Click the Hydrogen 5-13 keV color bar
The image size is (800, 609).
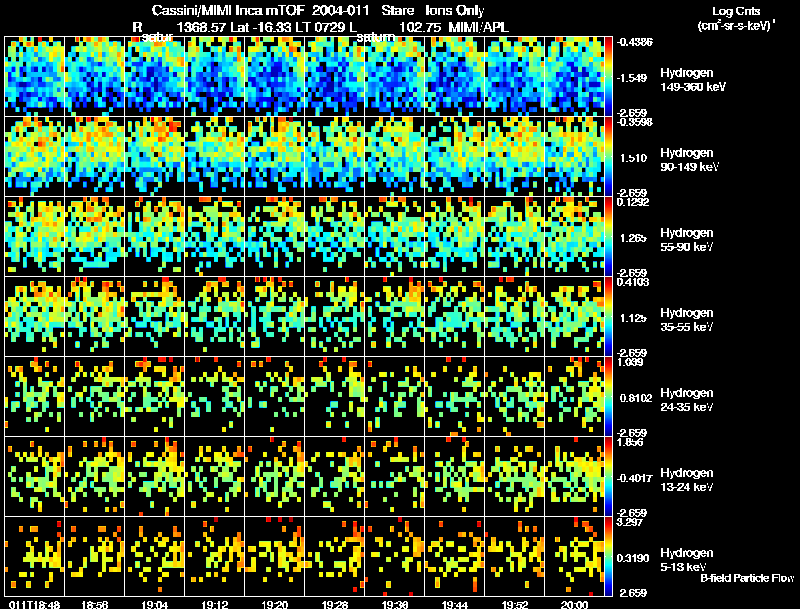point(608,556)
